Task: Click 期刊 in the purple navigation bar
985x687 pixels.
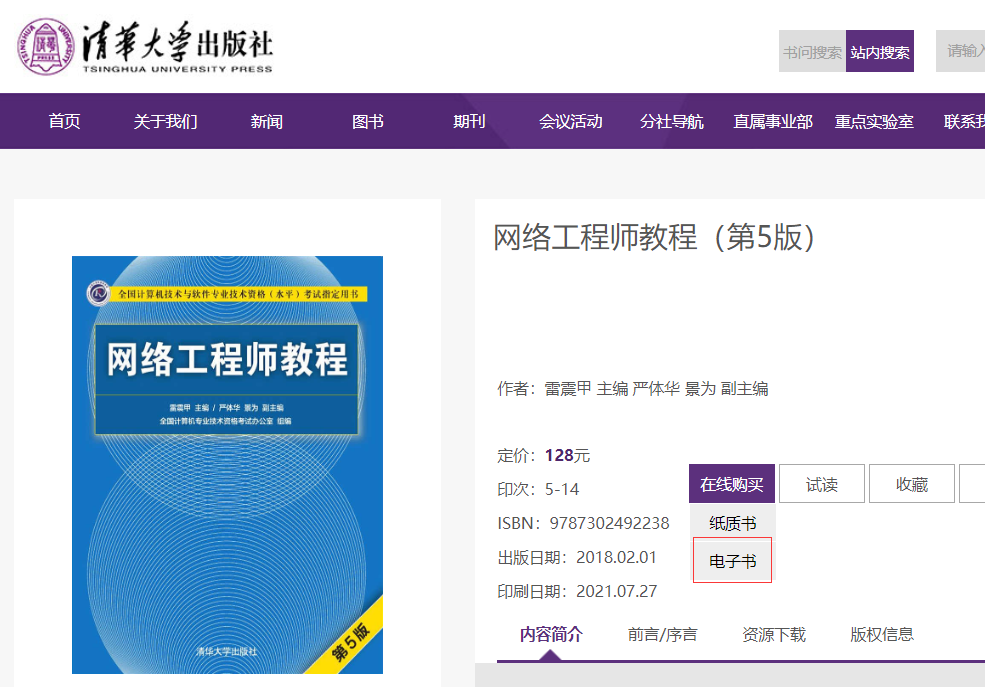Action: [469, 121]
